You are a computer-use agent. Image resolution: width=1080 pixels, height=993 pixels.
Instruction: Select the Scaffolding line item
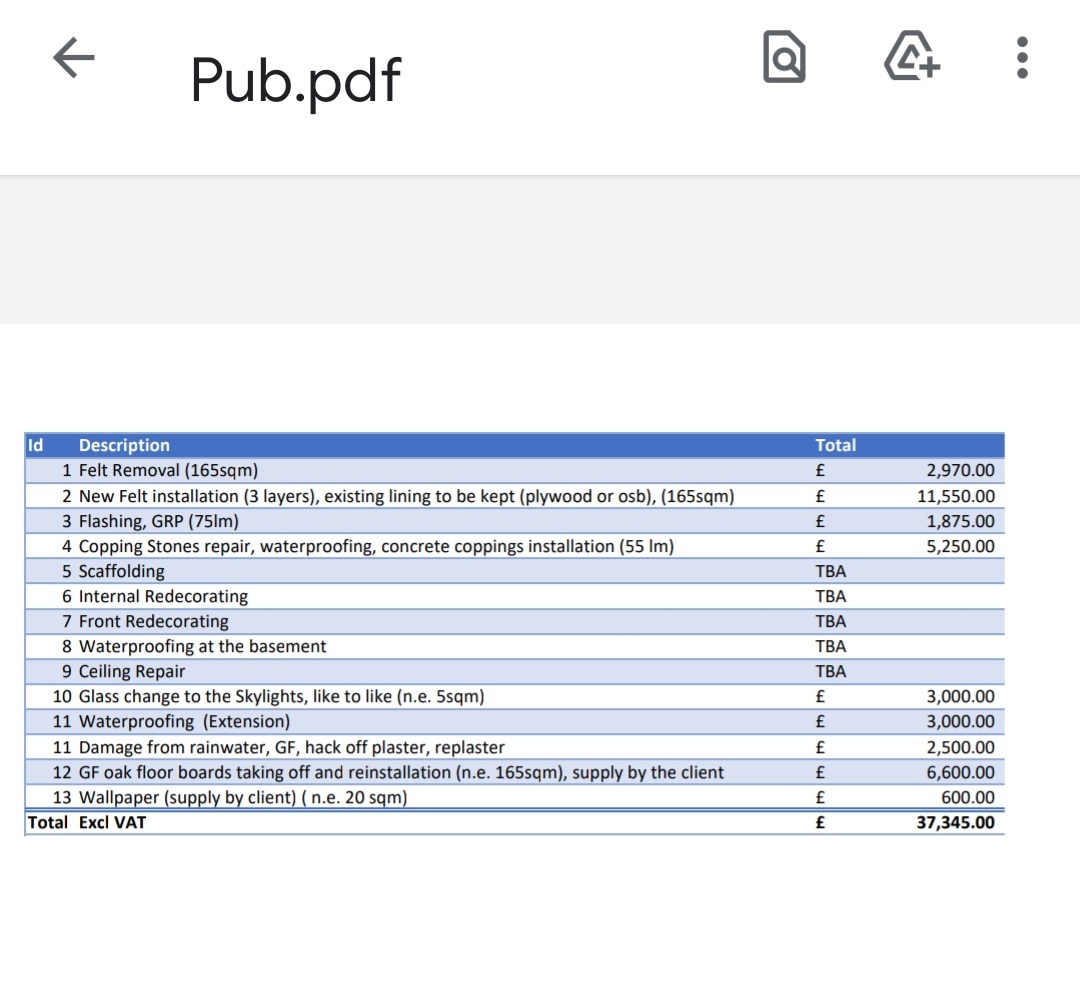[121, 572]
